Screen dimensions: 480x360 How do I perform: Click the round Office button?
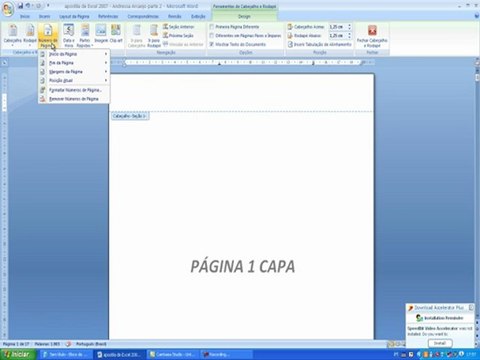[x=8, y=8]
